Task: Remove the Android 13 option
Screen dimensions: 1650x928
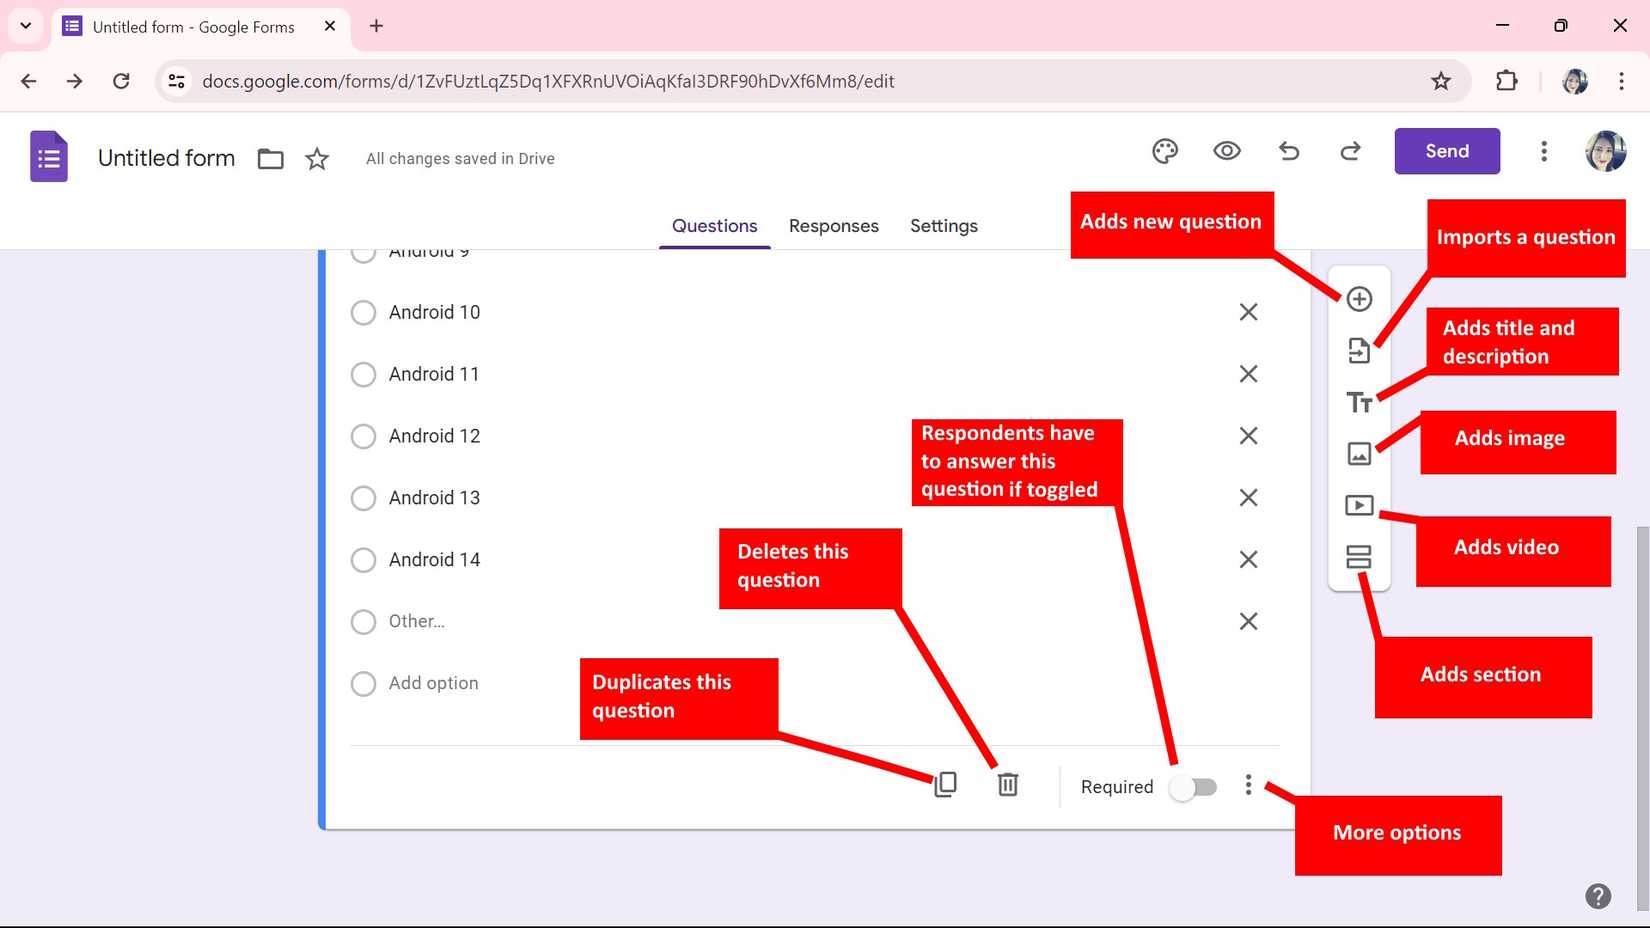Action: (1248, 498)
